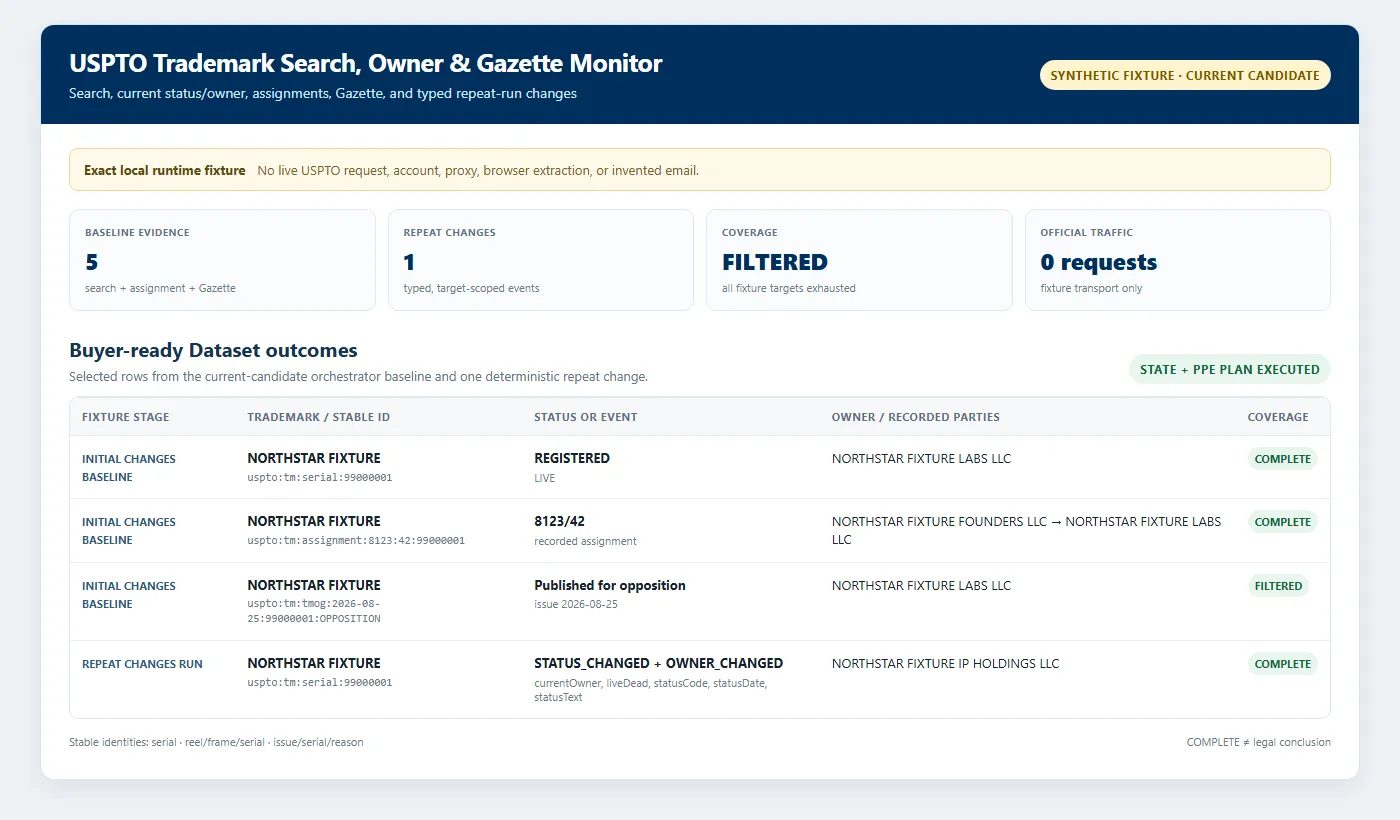Click the 8123/42 assignment number
This screenshot has height=820, width=1400.
point(561,521)
